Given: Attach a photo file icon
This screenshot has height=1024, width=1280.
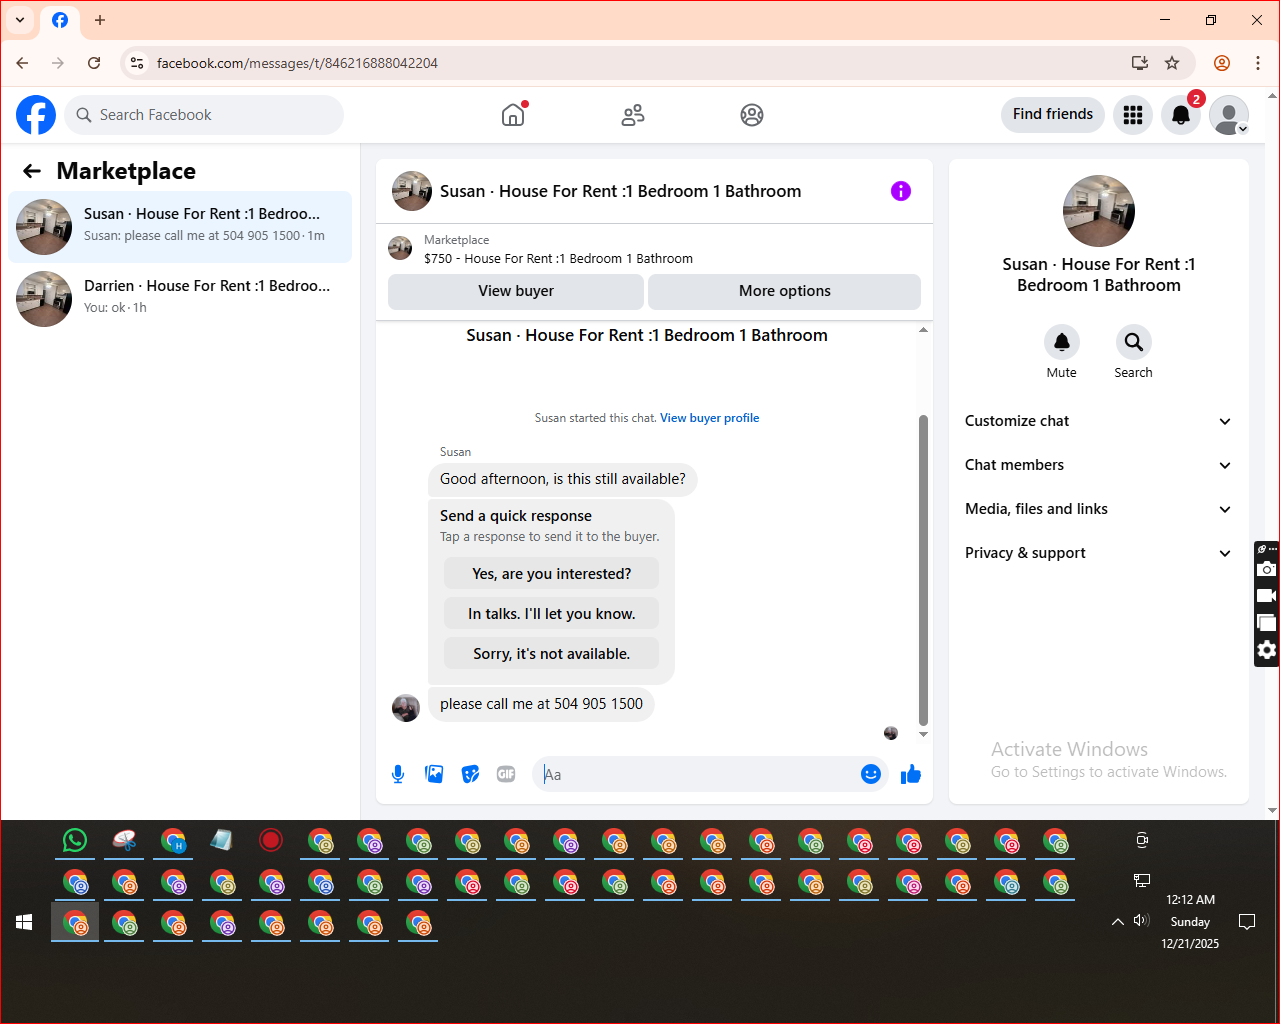Looking at the screenshot, I should 434,774.
